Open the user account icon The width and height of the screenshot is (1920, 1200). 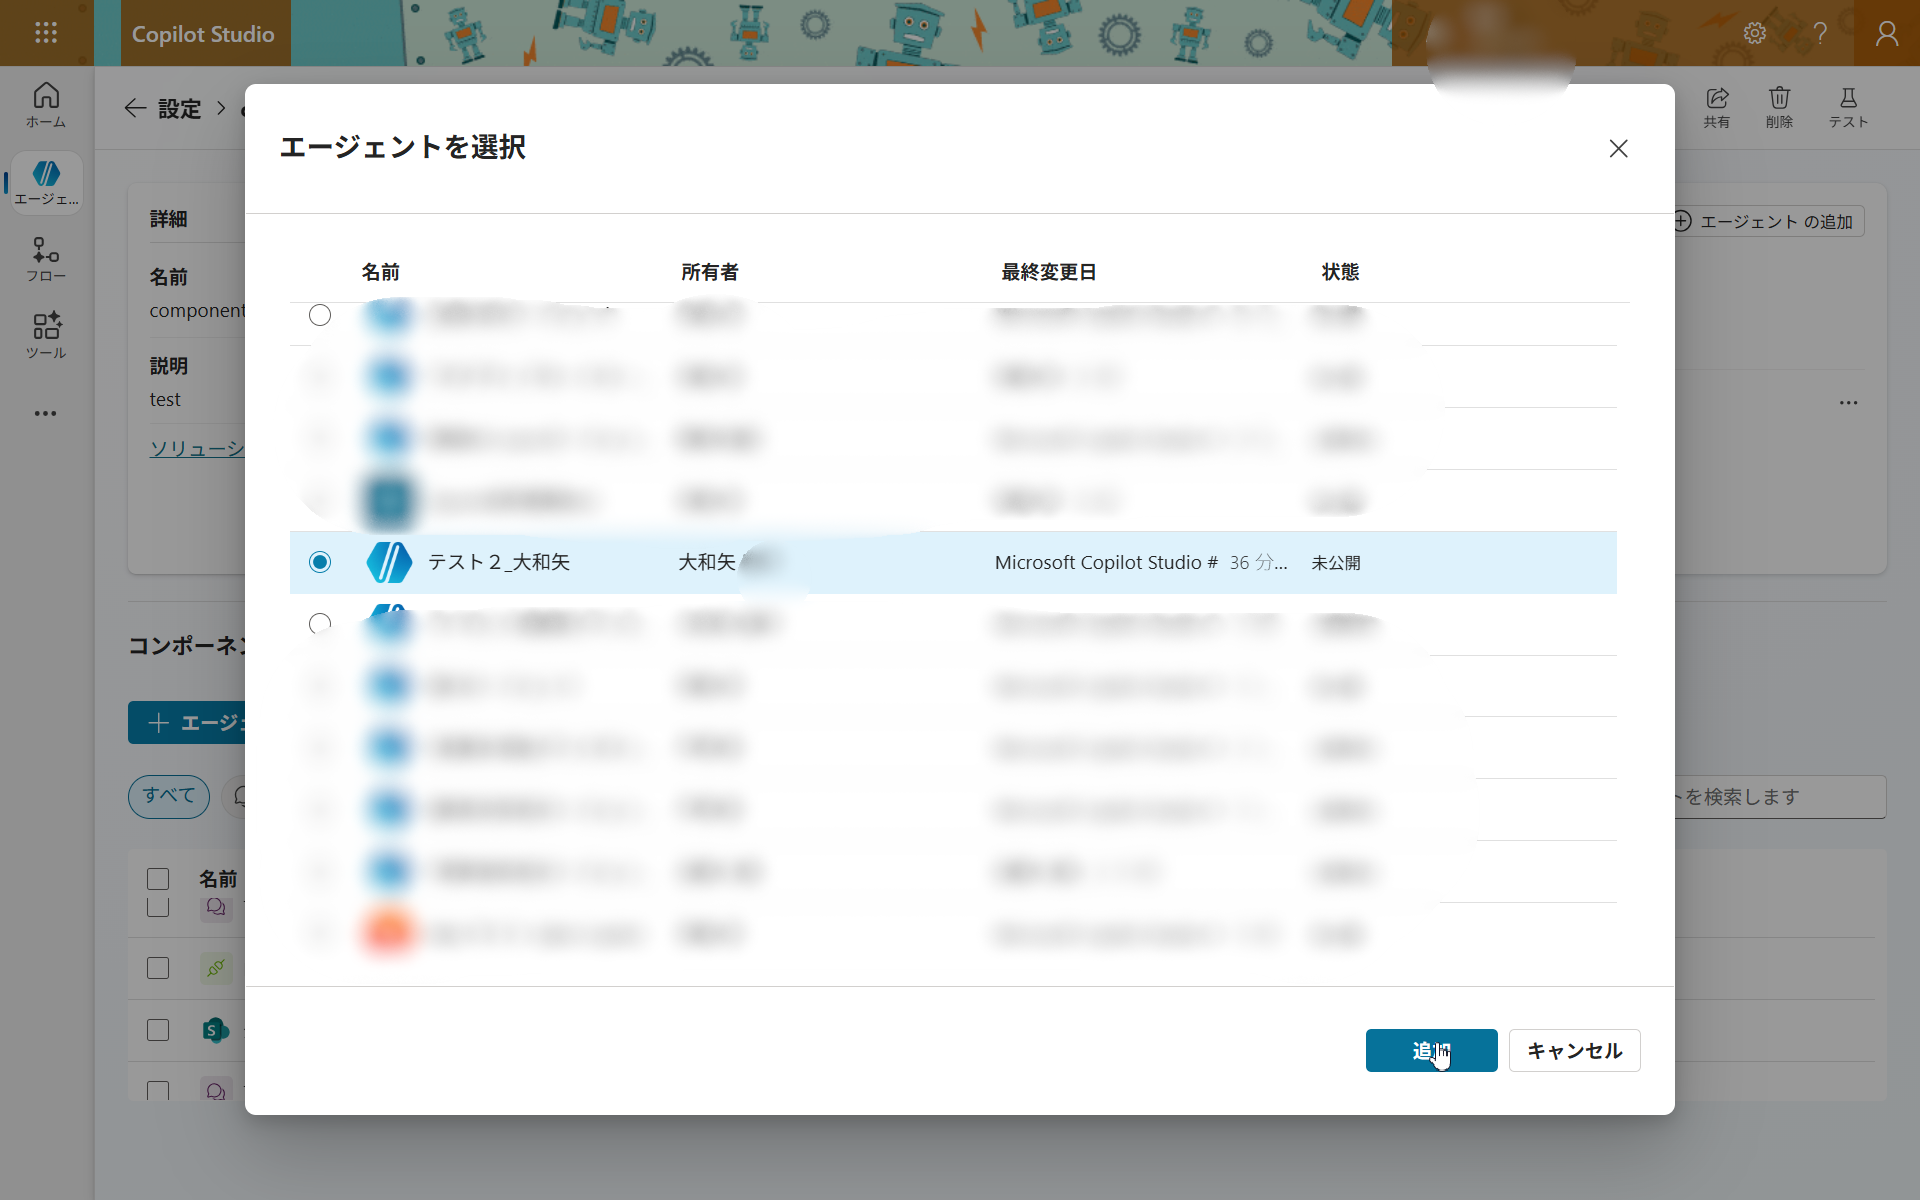[x=1887, y=33]
